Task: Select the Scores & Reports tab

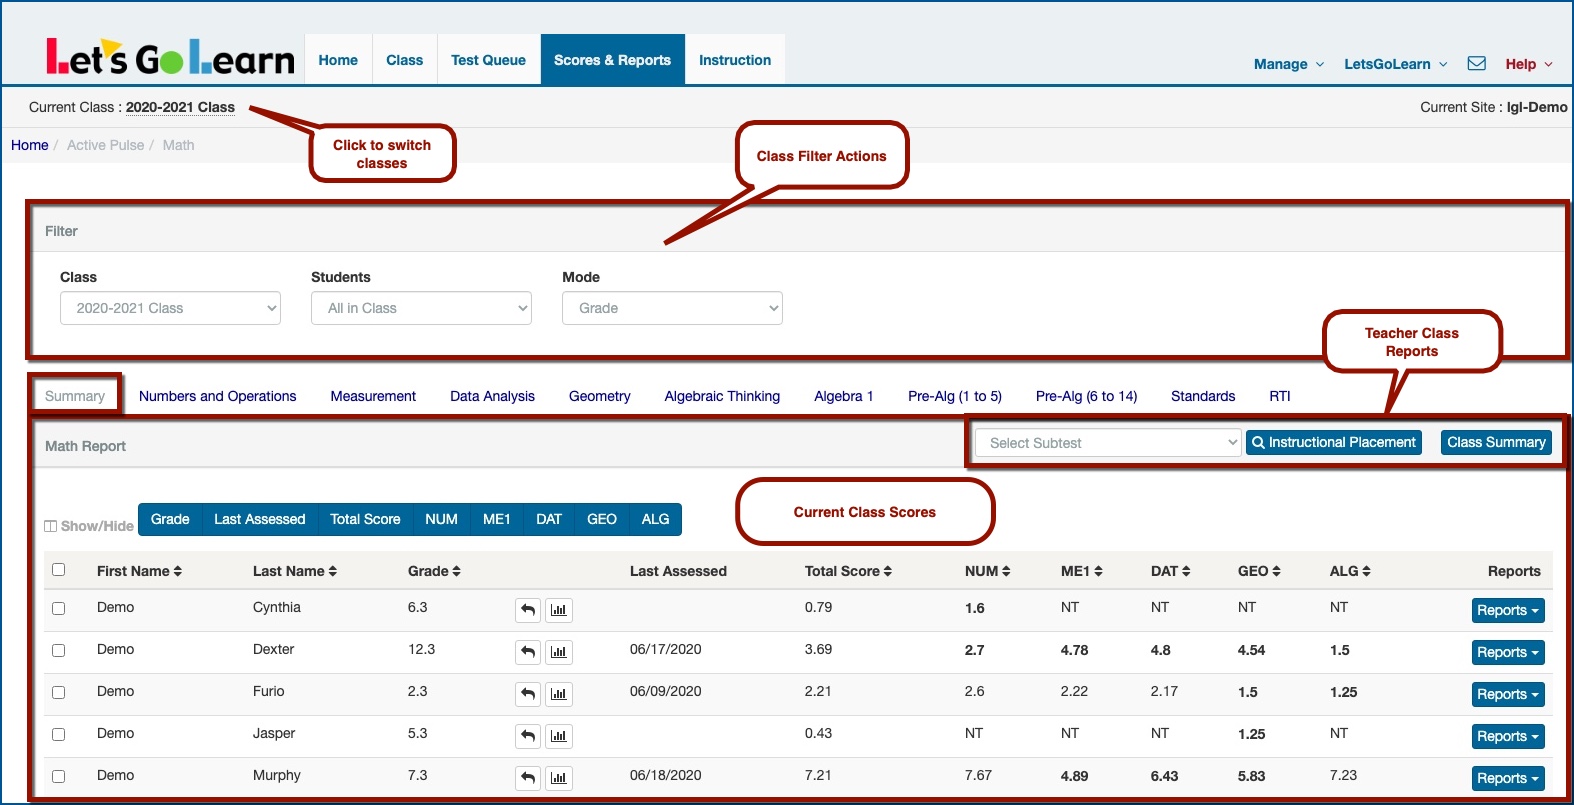Action: (x=613, y=60)
